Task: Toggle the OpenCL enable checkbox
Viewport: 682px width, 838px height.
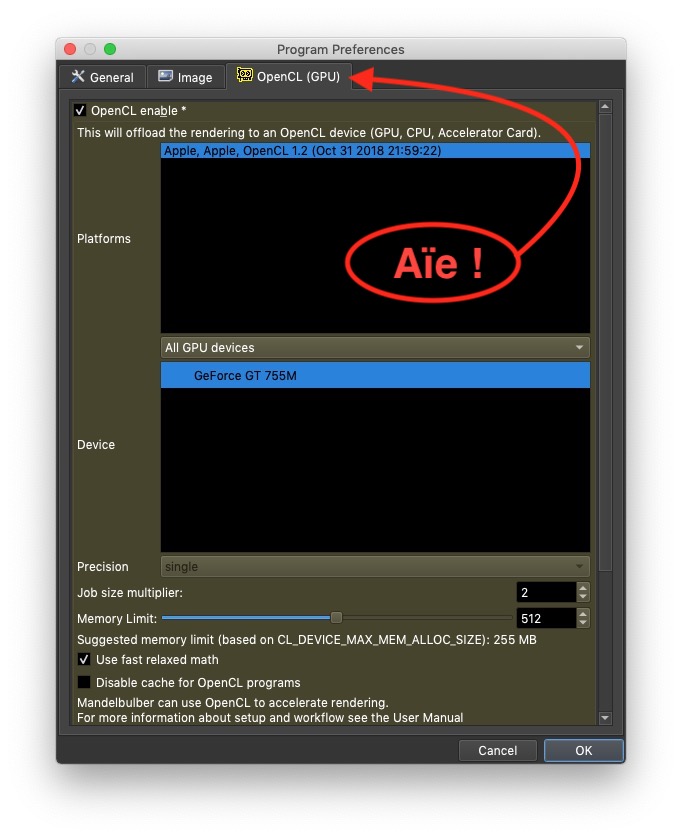Action: [x=80, y=111]
